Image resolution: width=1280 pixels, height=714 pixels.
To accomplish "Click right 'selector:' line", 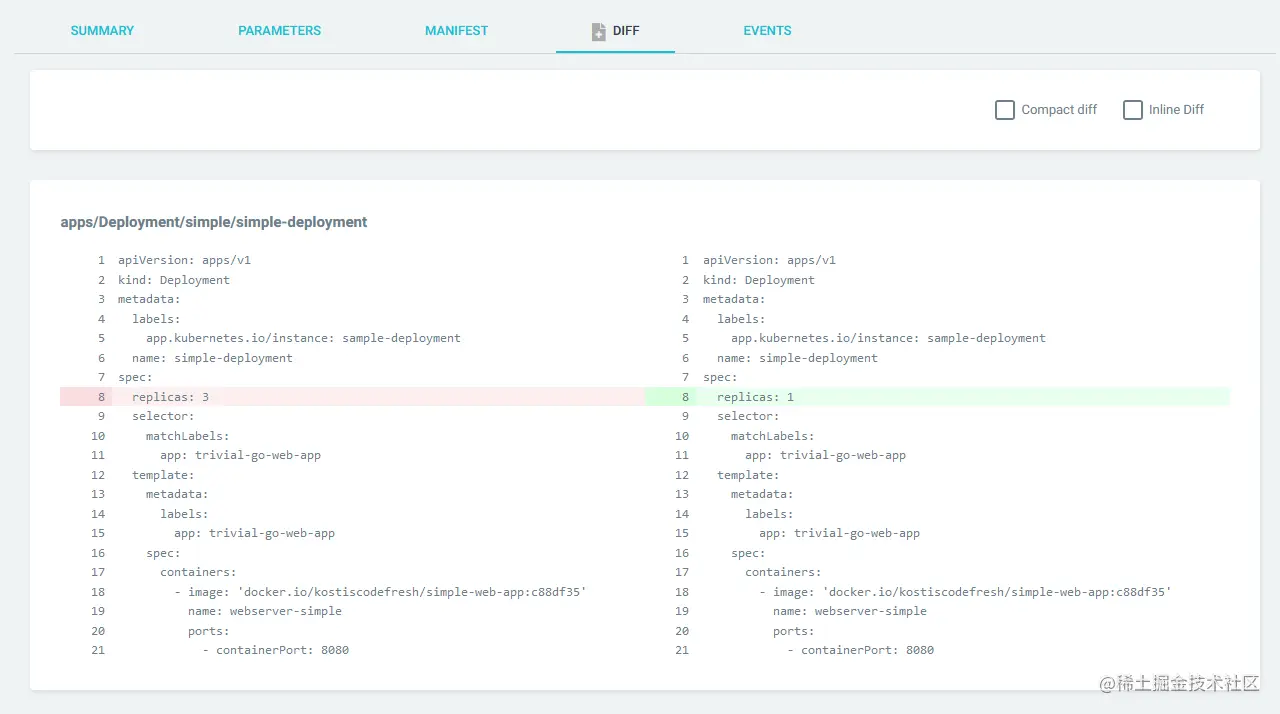I will pos(748,416).
